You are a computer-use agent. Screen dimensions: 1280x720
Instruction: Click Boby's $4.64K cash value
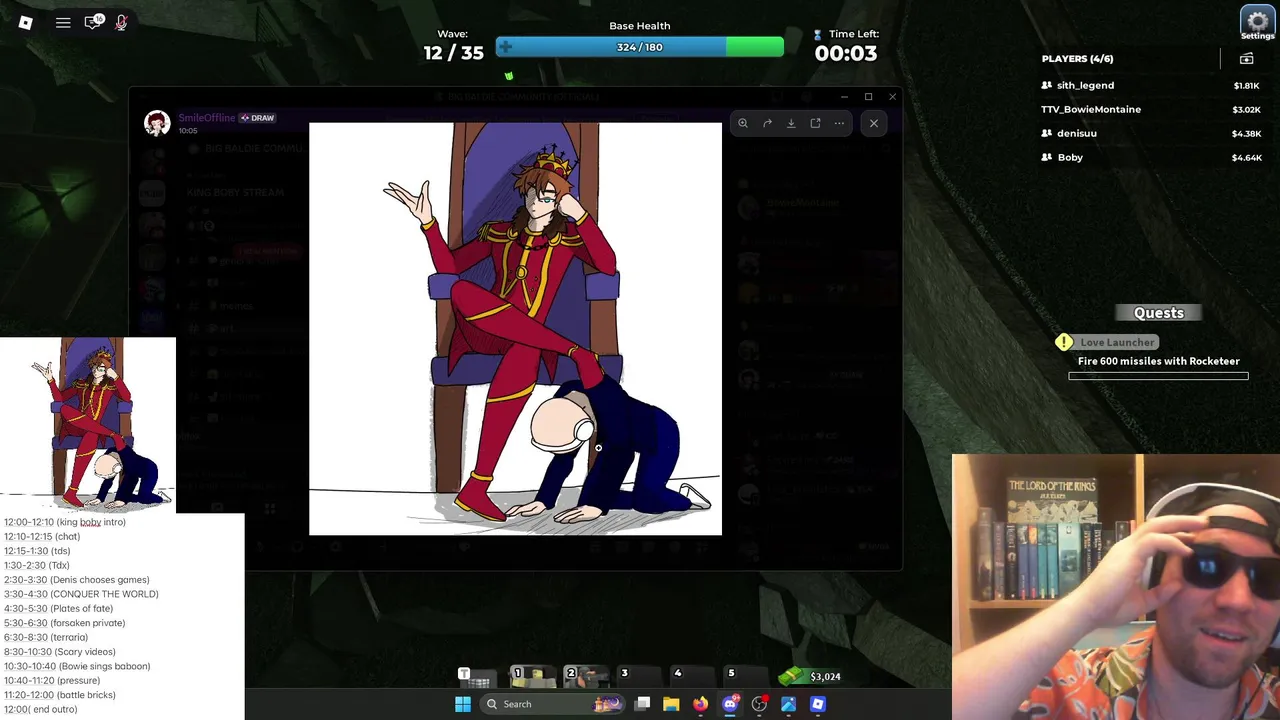[x=1247, y=158]
